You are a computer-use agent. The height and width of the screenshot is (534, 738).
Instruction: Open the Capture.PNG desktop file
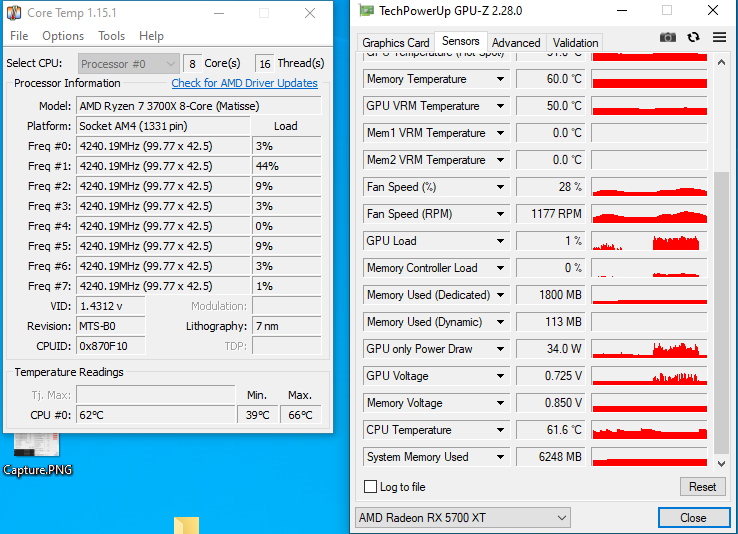coord(37,453)
